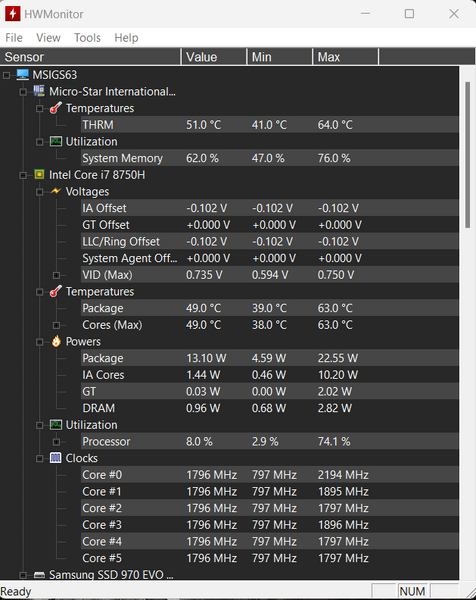Collapse the MSIGS63 root node

point(7,75)
